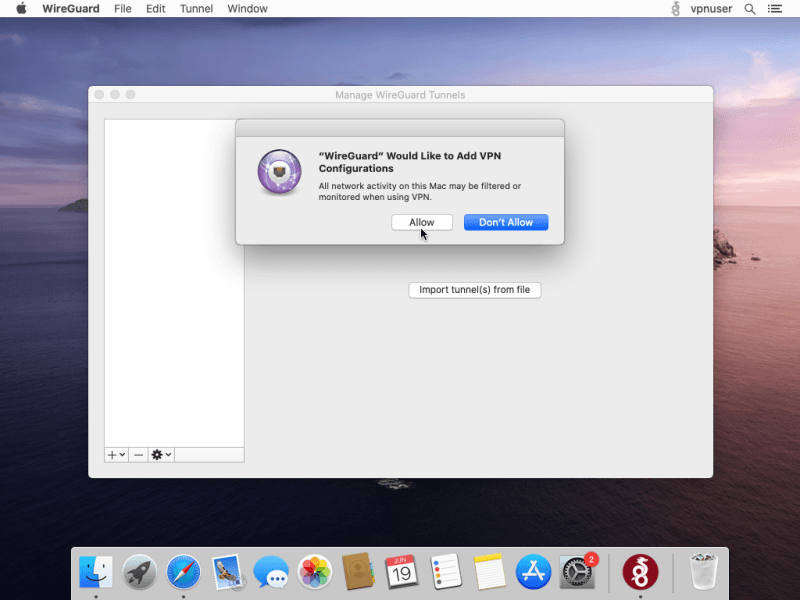Open Contacts book in the Dock

pyautogui.click(x=358, y=572)
